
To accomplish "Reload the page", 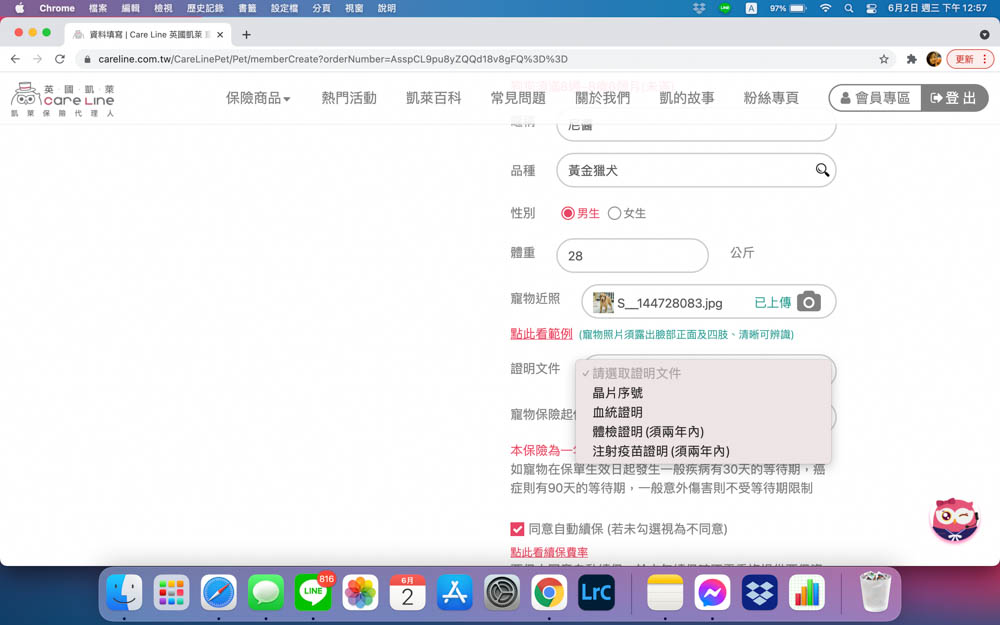I will 59,59.
